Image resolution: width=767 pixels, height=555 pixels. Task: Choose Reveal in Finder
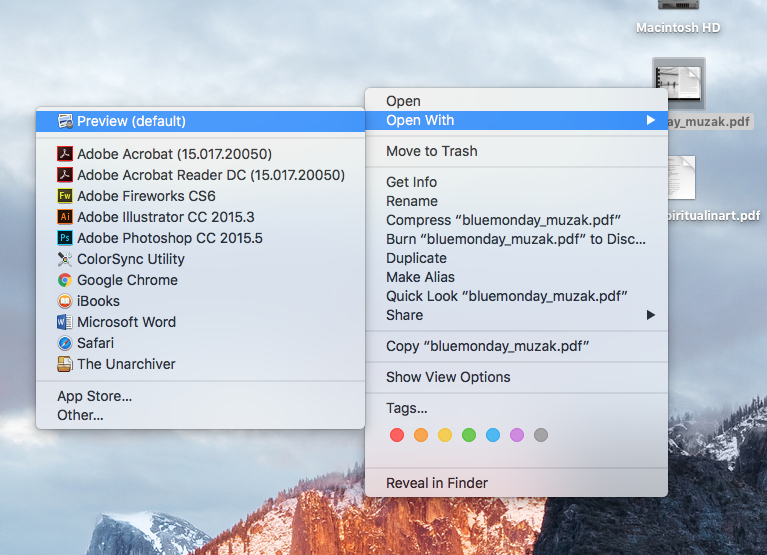pyautogui.click(x=517, y=483)
